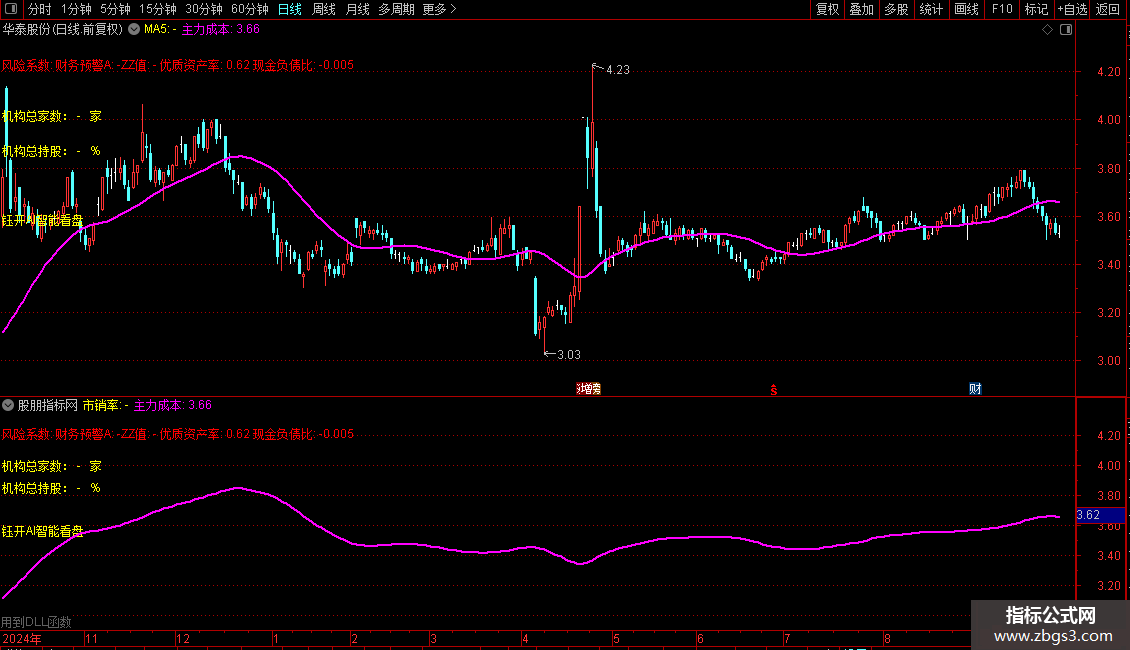This screenshot has width=1130, height=650.
Task: Select the 日线 daily chart tab
Action: coord(290,9)
